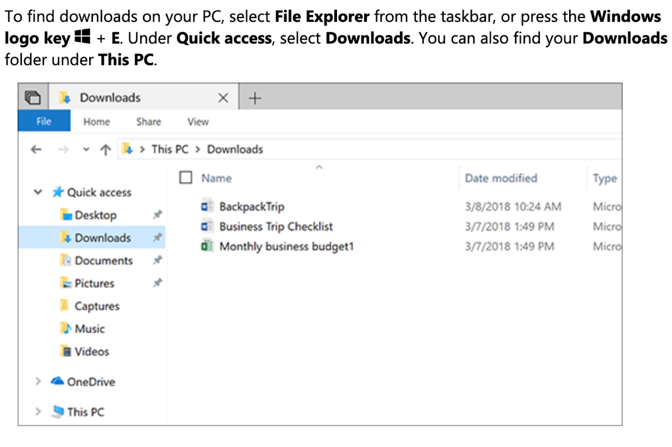Screen dimensions: 672x447
Task: Select OneDrive in the navigation pane
Action: pyautogui.click(x=91, y=382)
